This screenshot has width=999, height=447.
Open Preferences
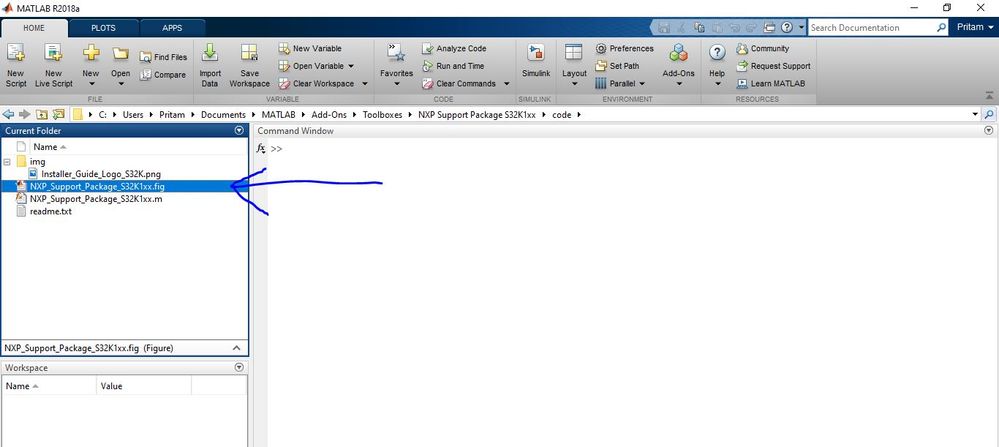tap(624, 48)
